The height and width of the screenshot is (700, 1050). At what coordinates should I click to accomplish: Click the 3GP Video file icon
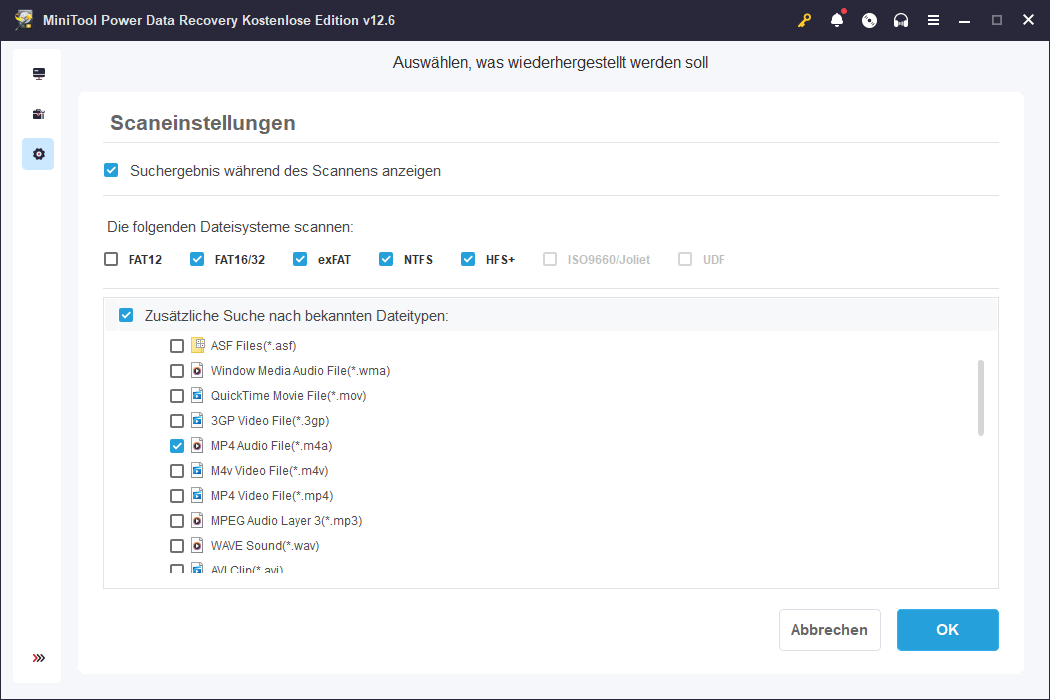(198, 421)
